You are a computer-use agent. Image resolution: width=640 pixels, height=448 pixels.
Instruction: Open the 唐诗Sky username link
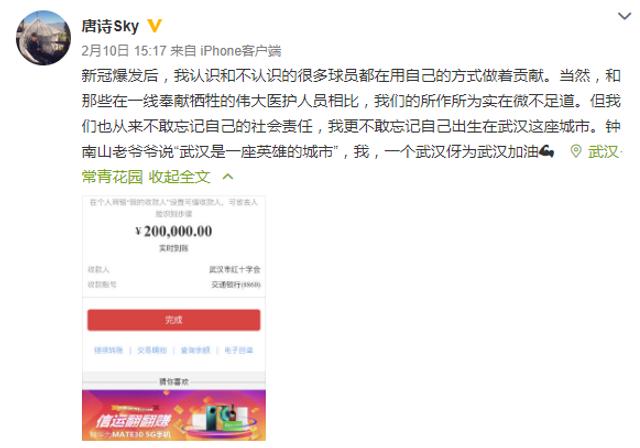click(110, 26)
